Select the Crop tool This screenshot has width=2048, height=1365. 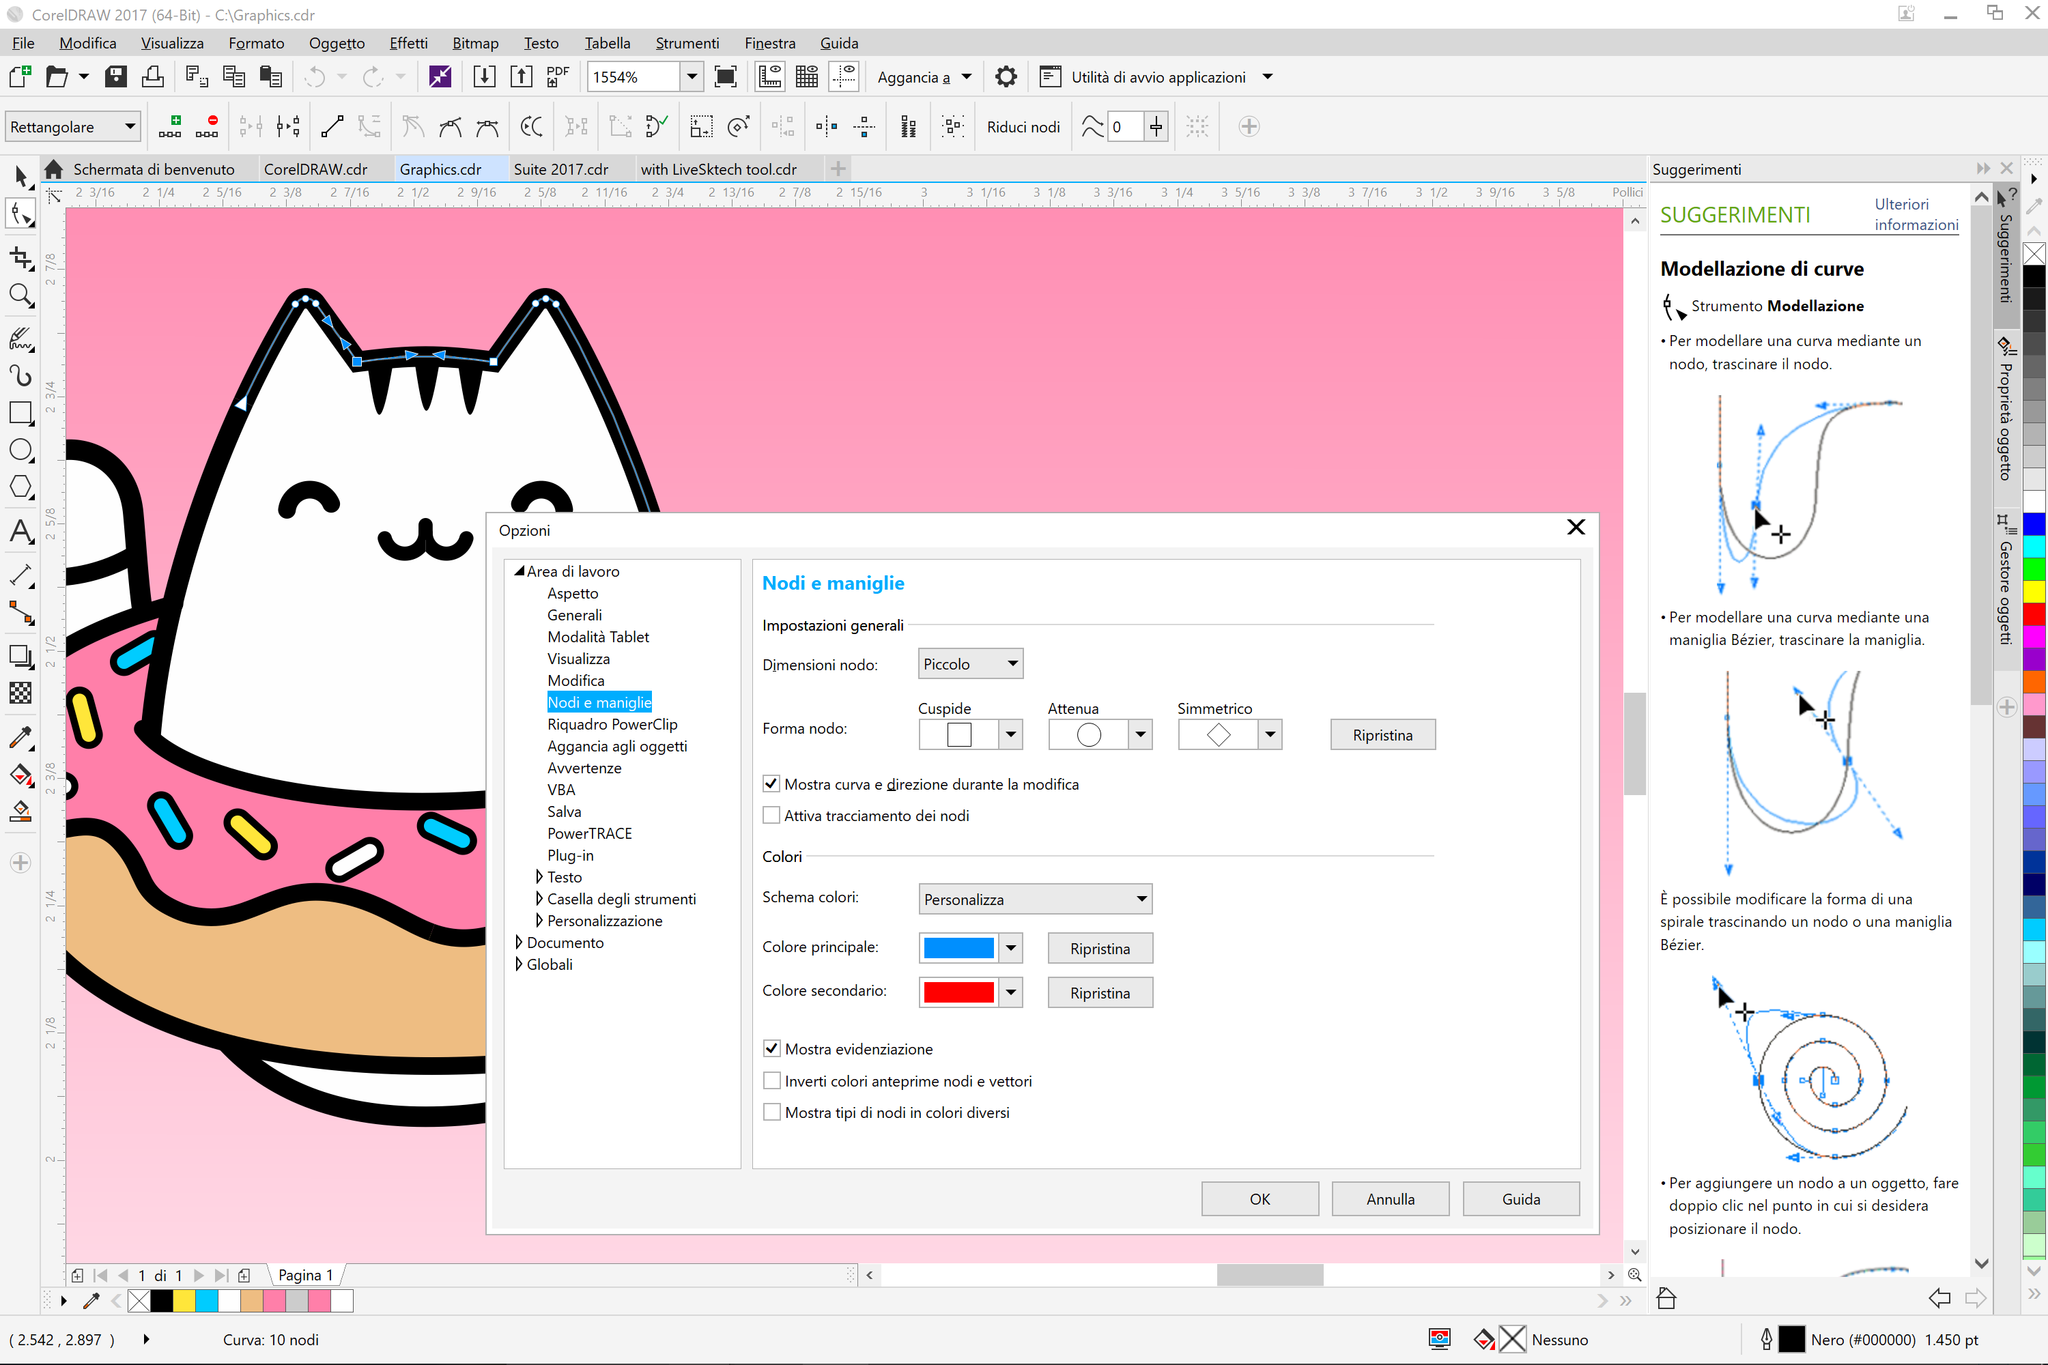(20, 258)
